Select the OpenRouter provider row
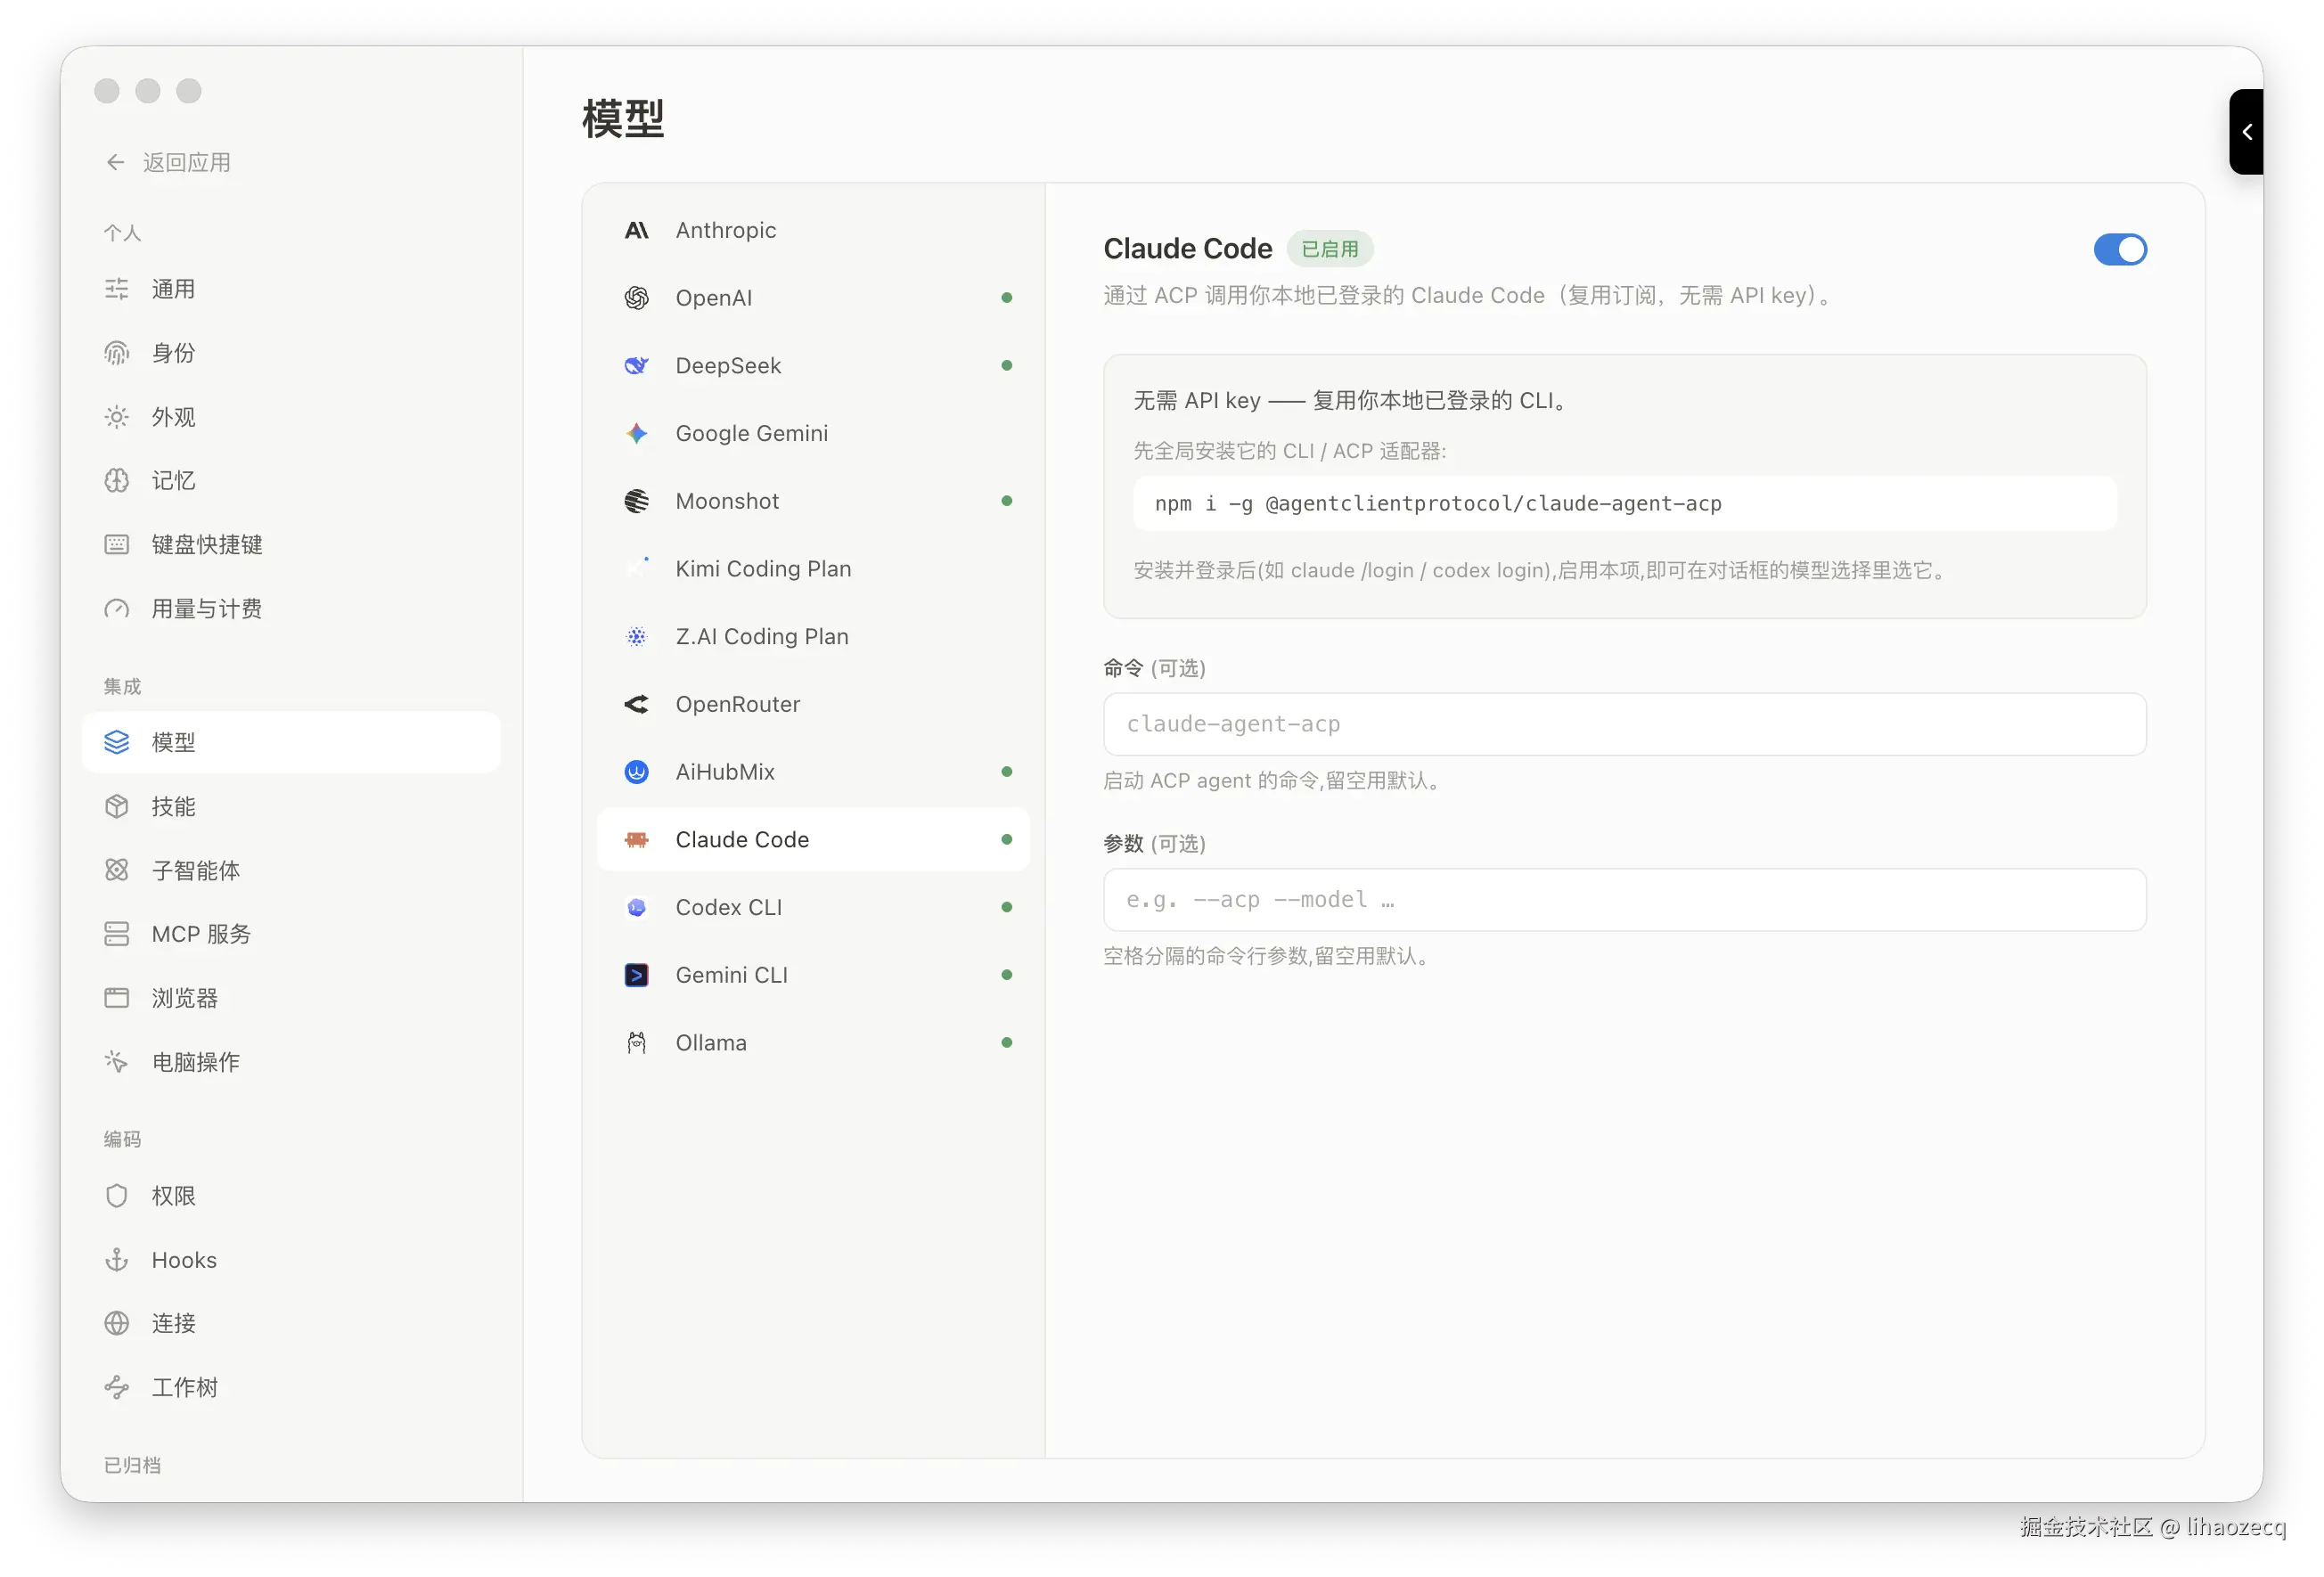Viewport: 2324px width, 1577px height. pos(813,704)
